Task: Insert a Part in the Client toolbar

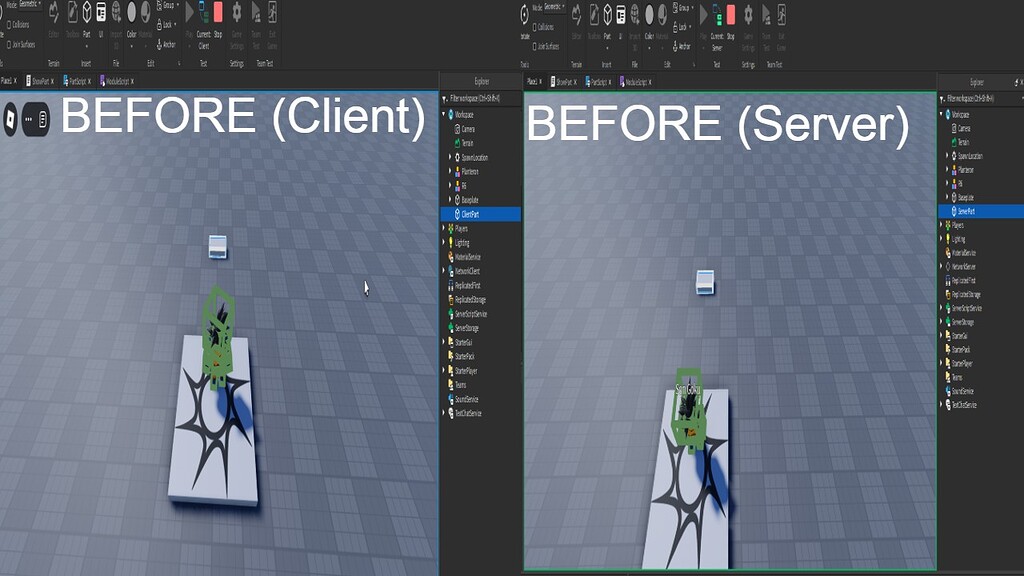Action: pyautogui.click(x=87, y=12)
